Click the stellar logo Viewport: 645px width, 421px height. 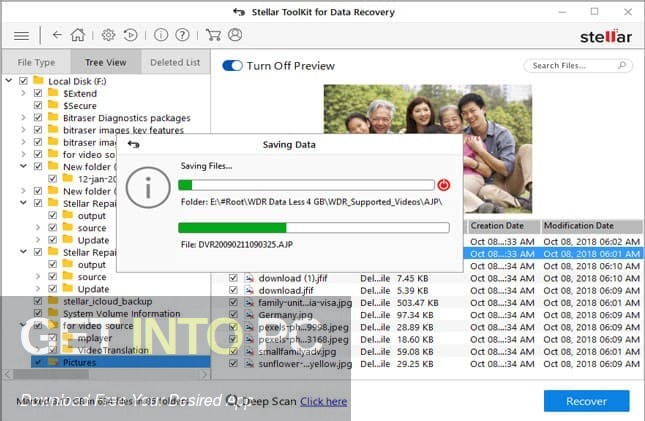click(606, 36)
